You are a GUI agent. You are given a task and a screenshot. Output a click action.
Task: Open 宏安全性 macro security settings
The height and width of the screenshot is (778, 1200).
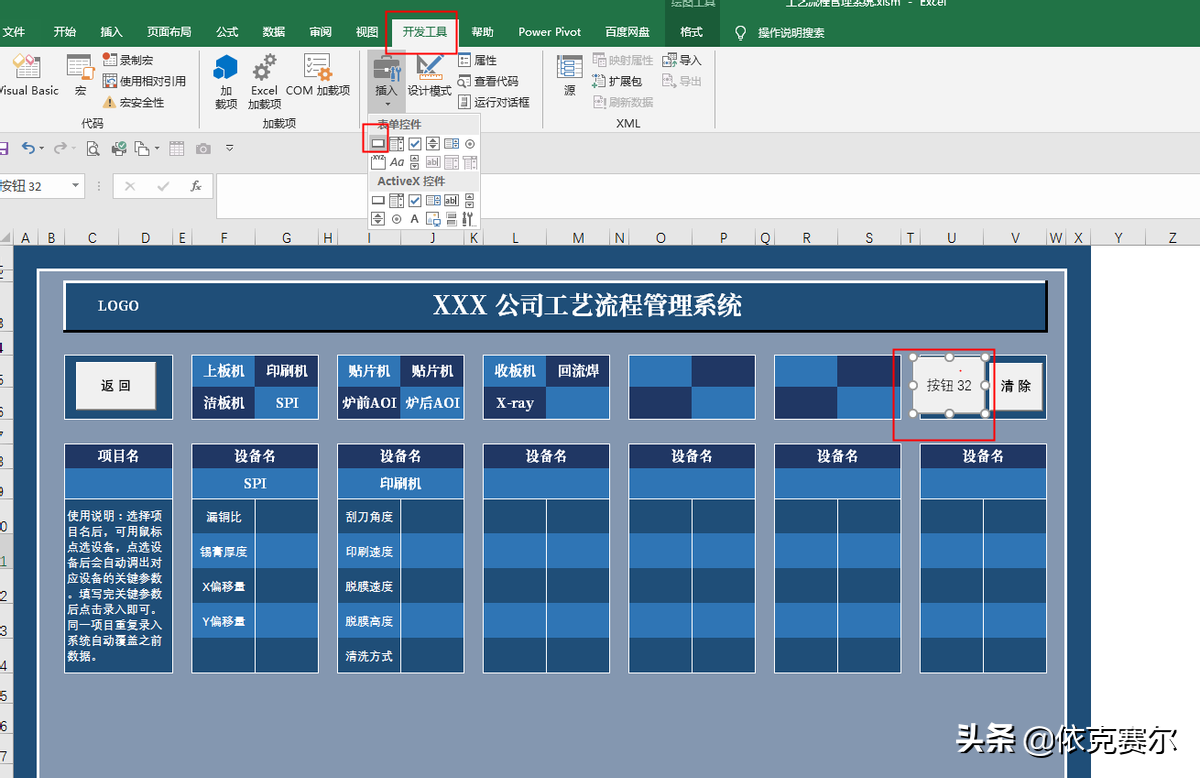133,102
